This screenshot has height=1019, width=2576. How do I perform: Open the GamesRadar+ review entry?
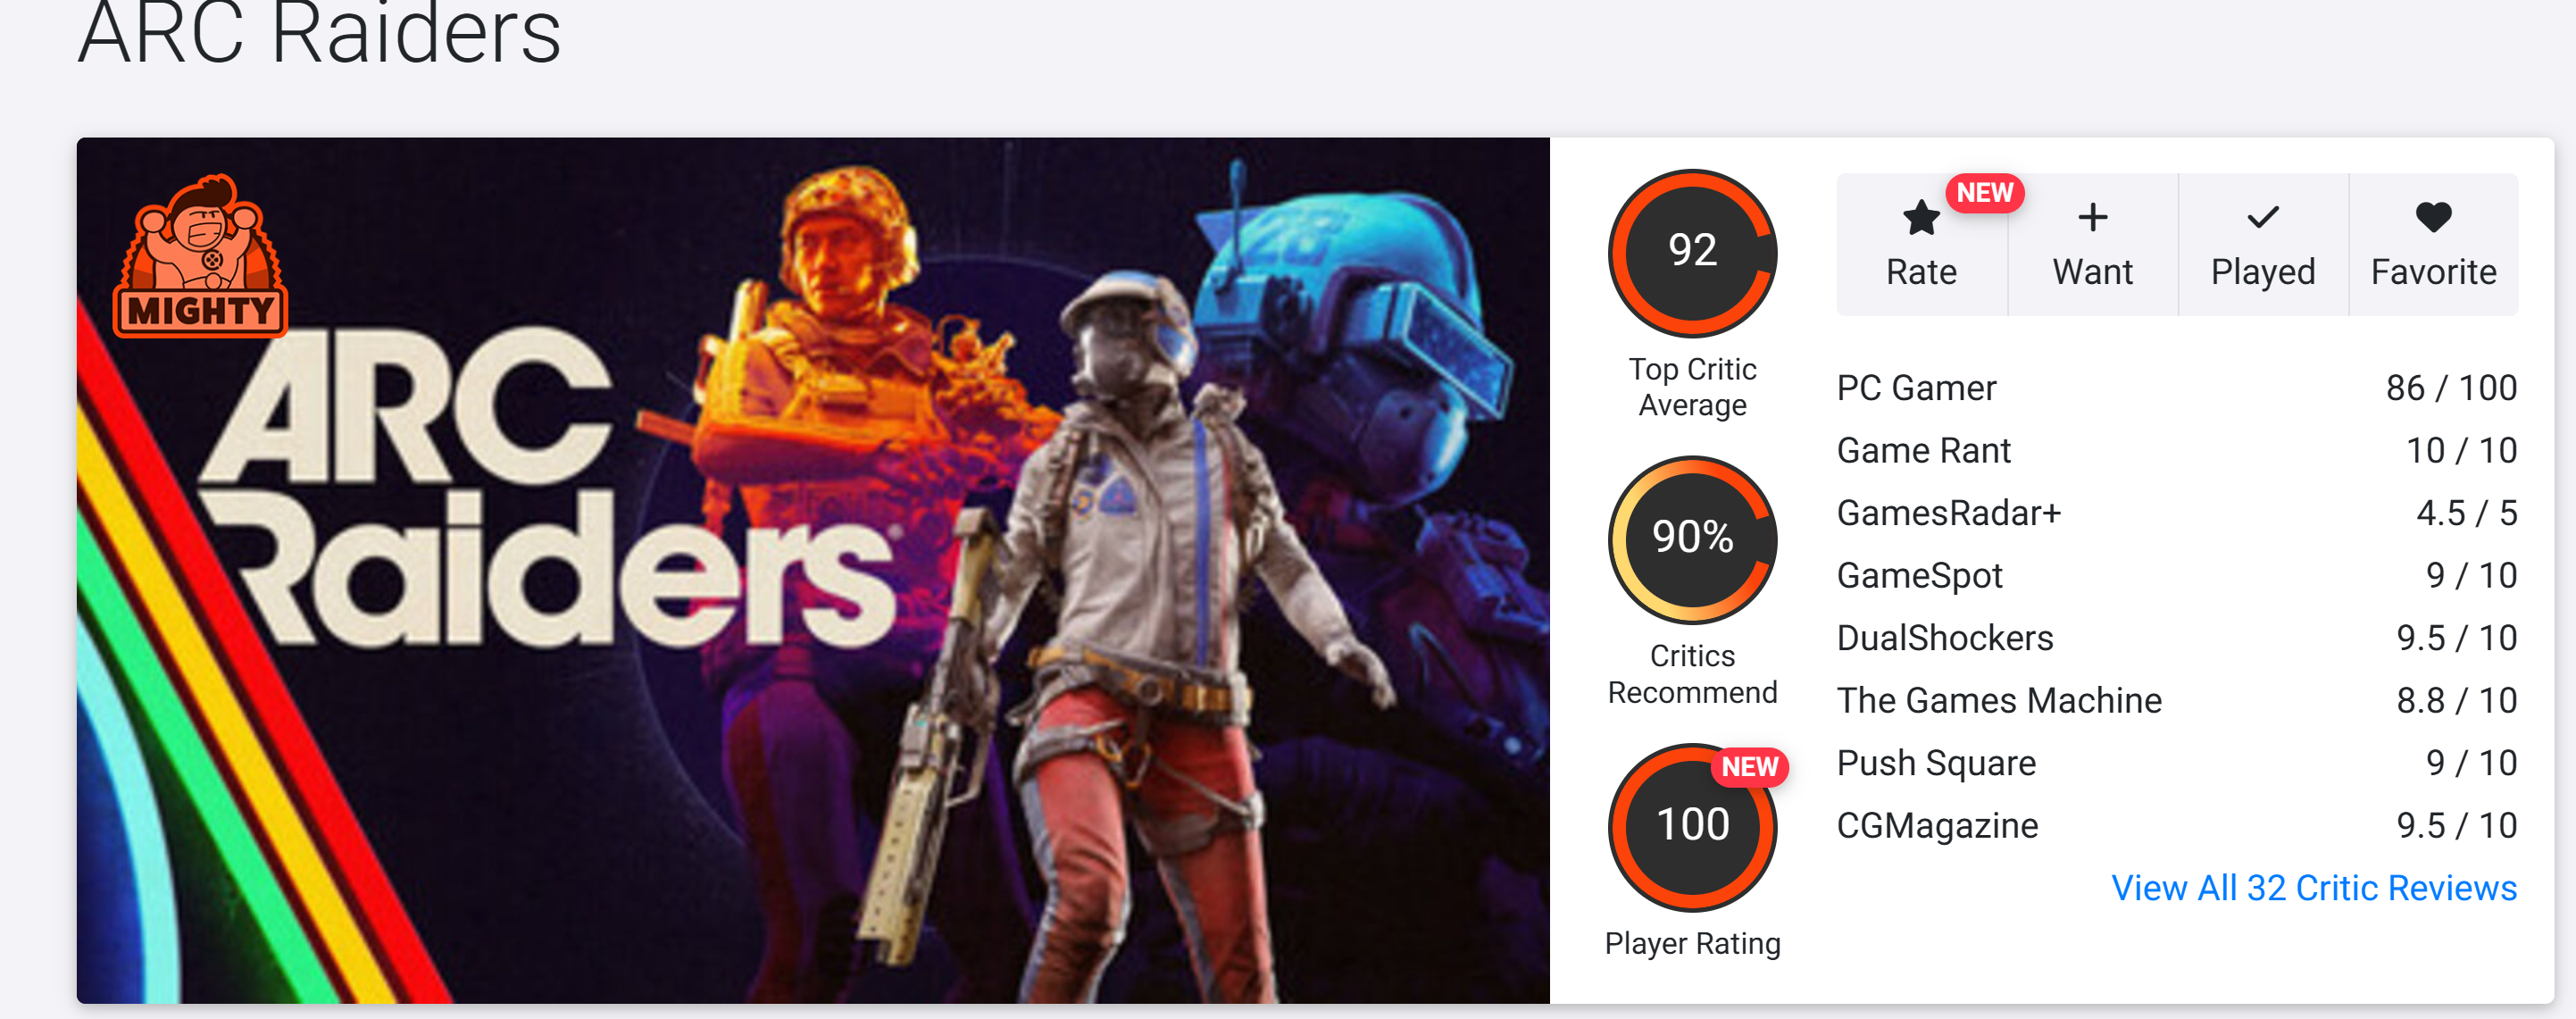point(2176,513)
